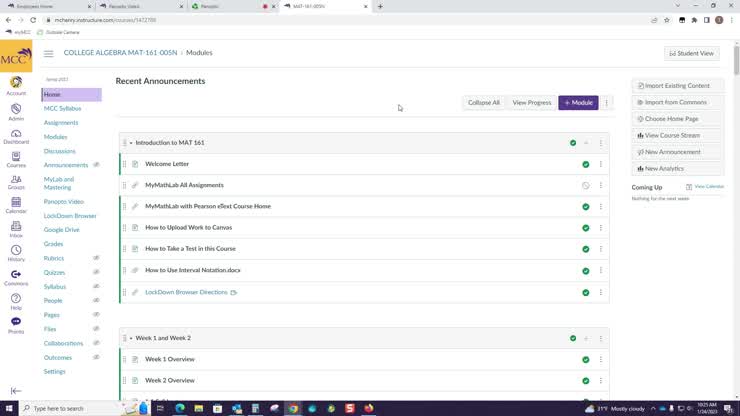Toggle publish status for Welcome Letter
This screenshot has height=416, width=740.
(586, 164)
